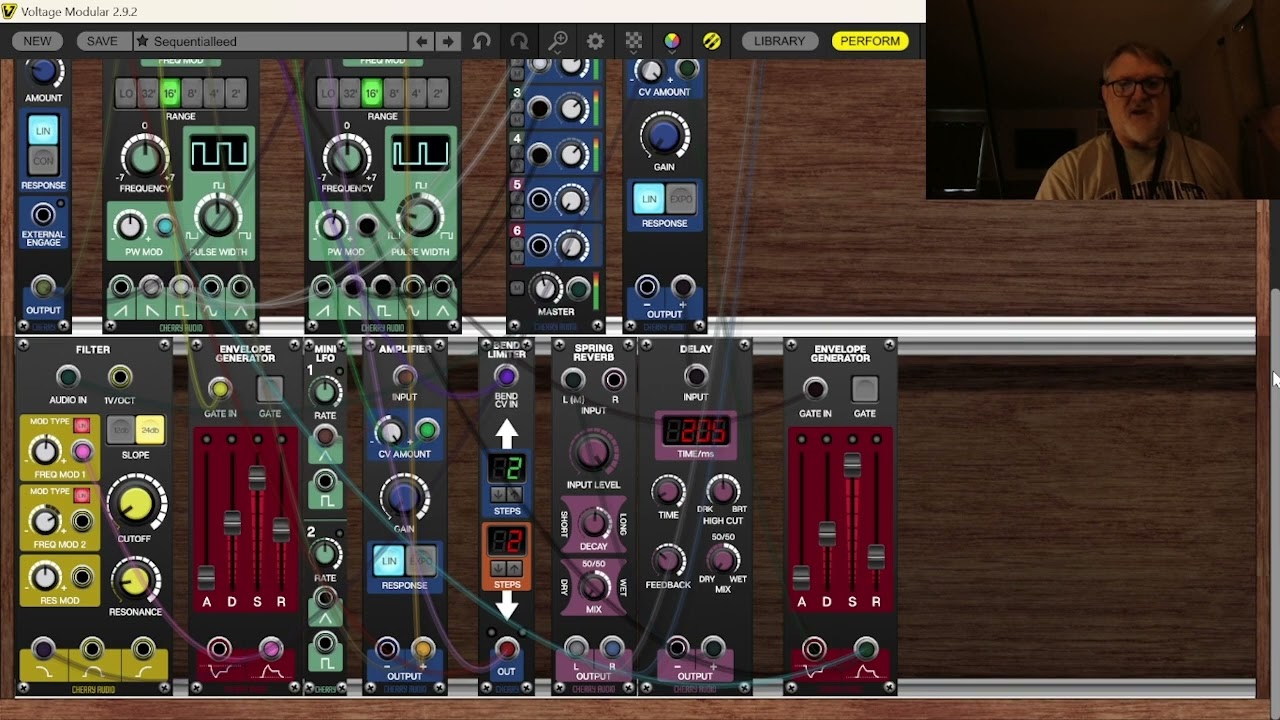This screenshot has height=720, width=1280.
Task: Open the cable color wheel dropdown
Action: [x=672, y=41]
